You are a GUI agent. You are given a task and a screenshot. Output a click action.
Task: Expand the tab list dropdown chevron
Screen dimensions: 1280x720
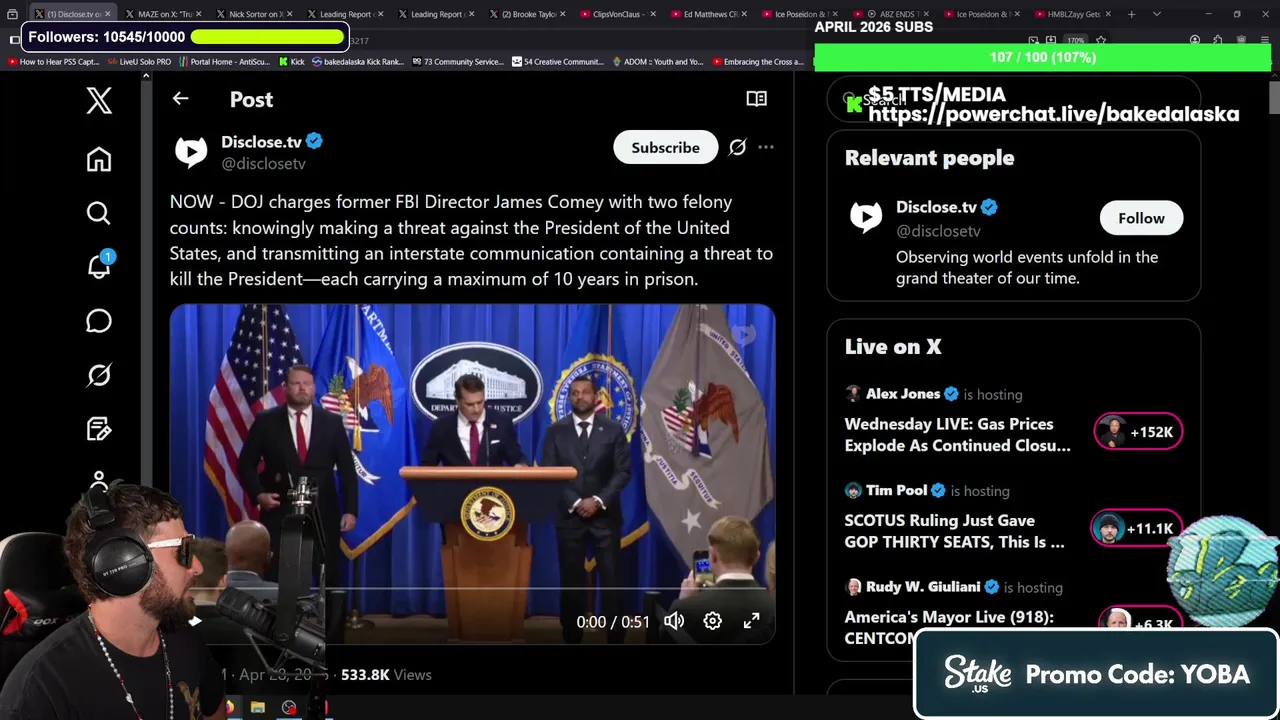point(1157,14)
